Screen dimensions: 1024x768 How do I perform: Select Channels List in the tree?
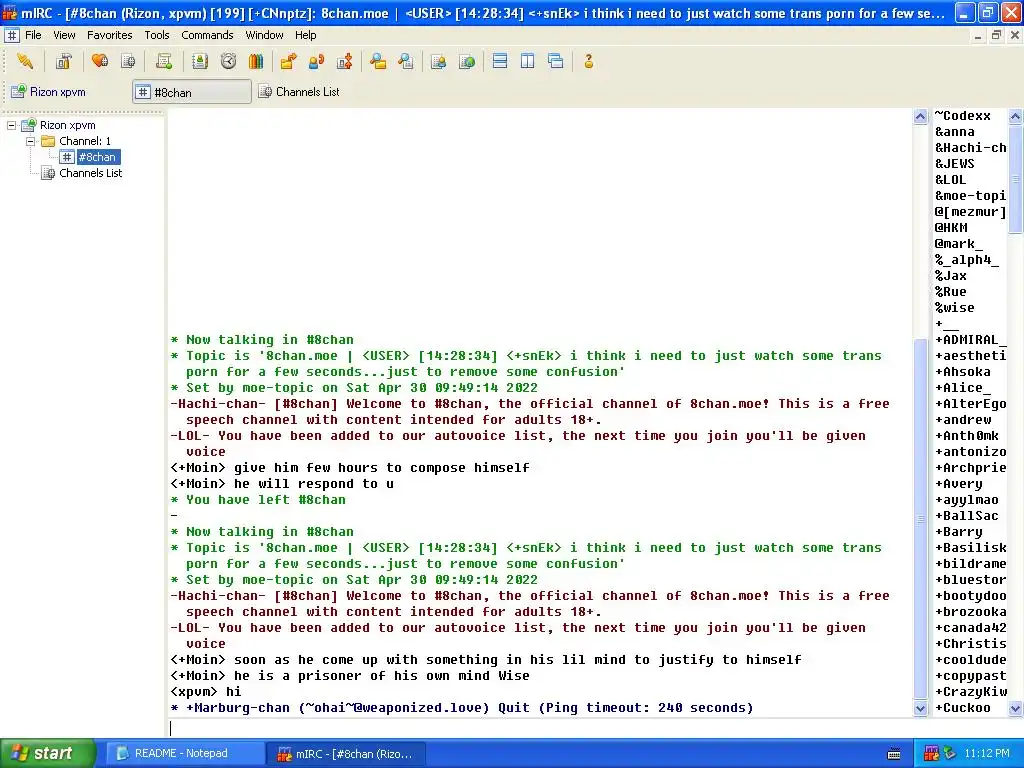tap(91, 173)
